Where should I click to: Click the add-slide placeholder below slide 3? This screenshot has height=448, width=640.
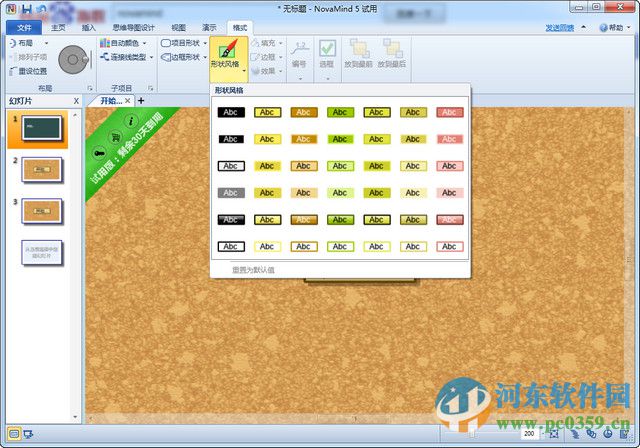[x=42, y=253]
